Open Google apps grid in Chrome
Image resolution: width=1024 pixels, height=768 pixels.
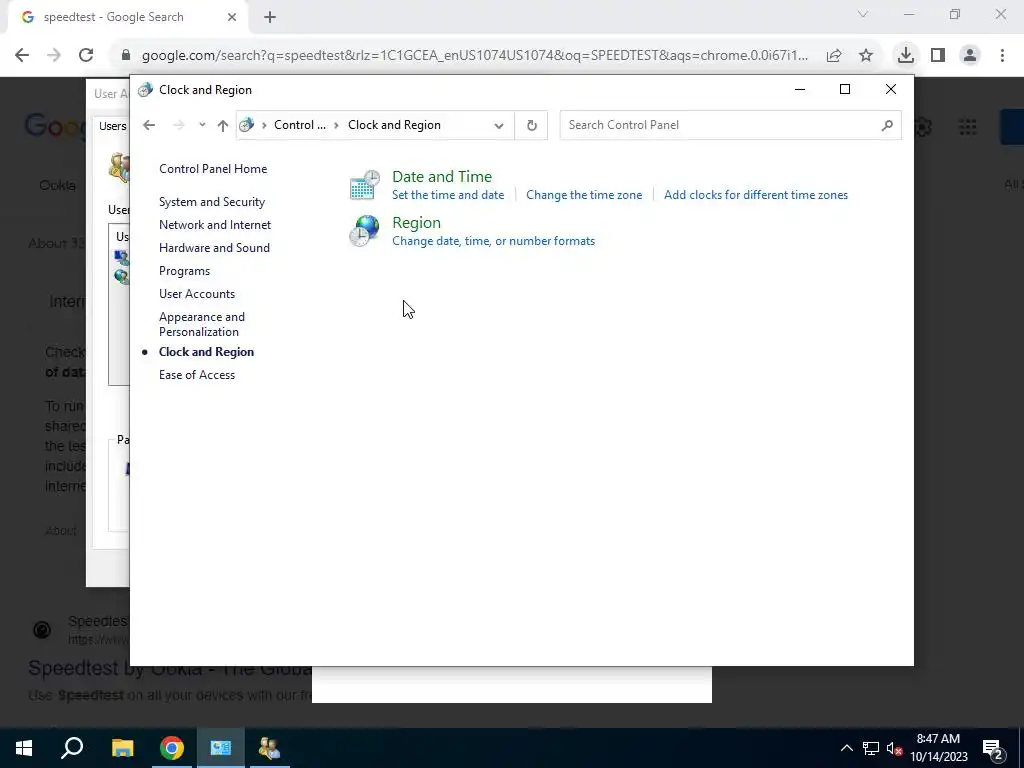coord(968,127)
